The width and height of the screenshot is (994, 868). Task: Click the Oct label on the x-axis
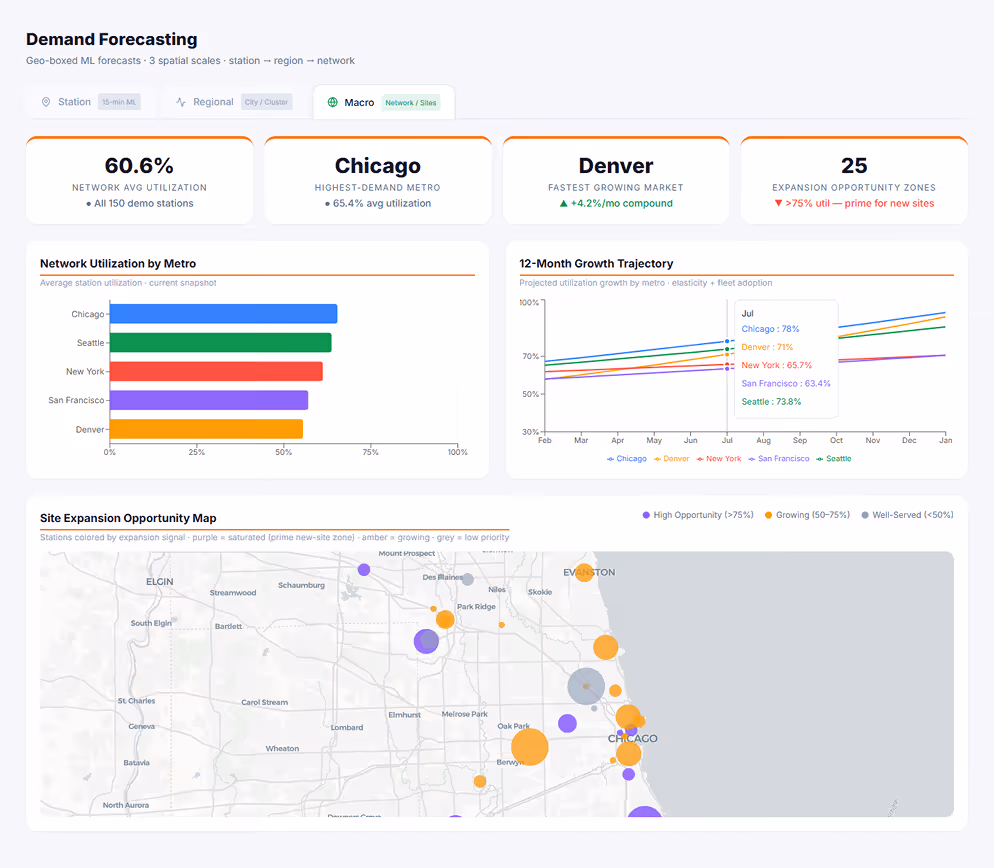coord(836,440)
